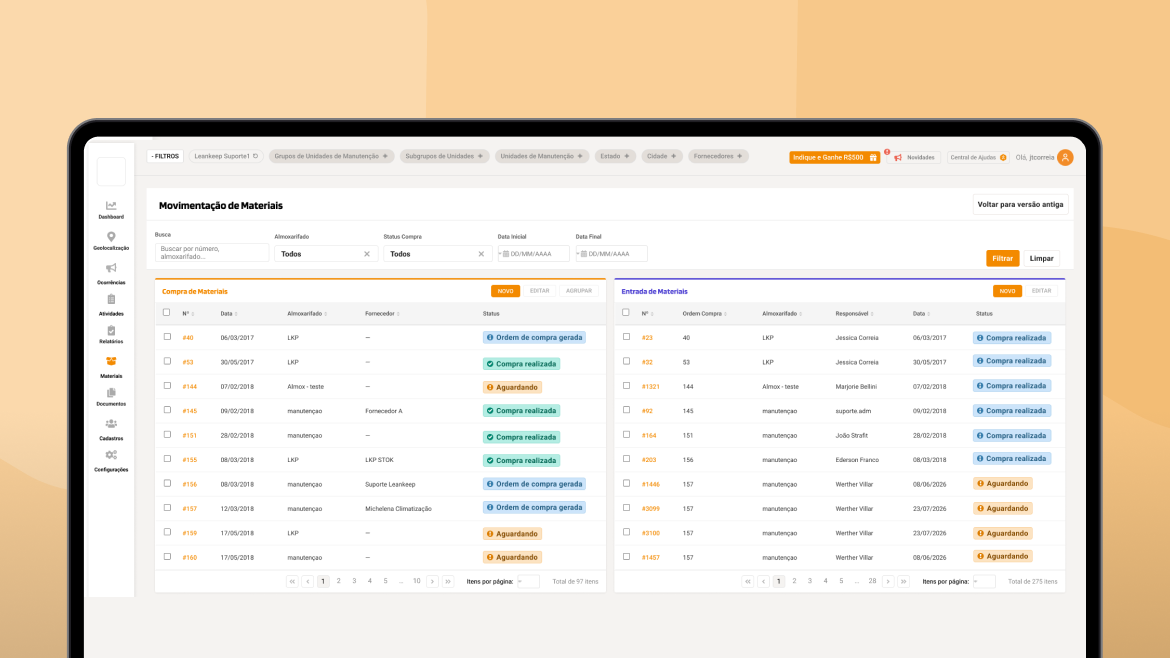Toggle the FILTROS collapse button
Image resolution: width=1170 pixels, height=658 pixels.
tap(165, 157)
